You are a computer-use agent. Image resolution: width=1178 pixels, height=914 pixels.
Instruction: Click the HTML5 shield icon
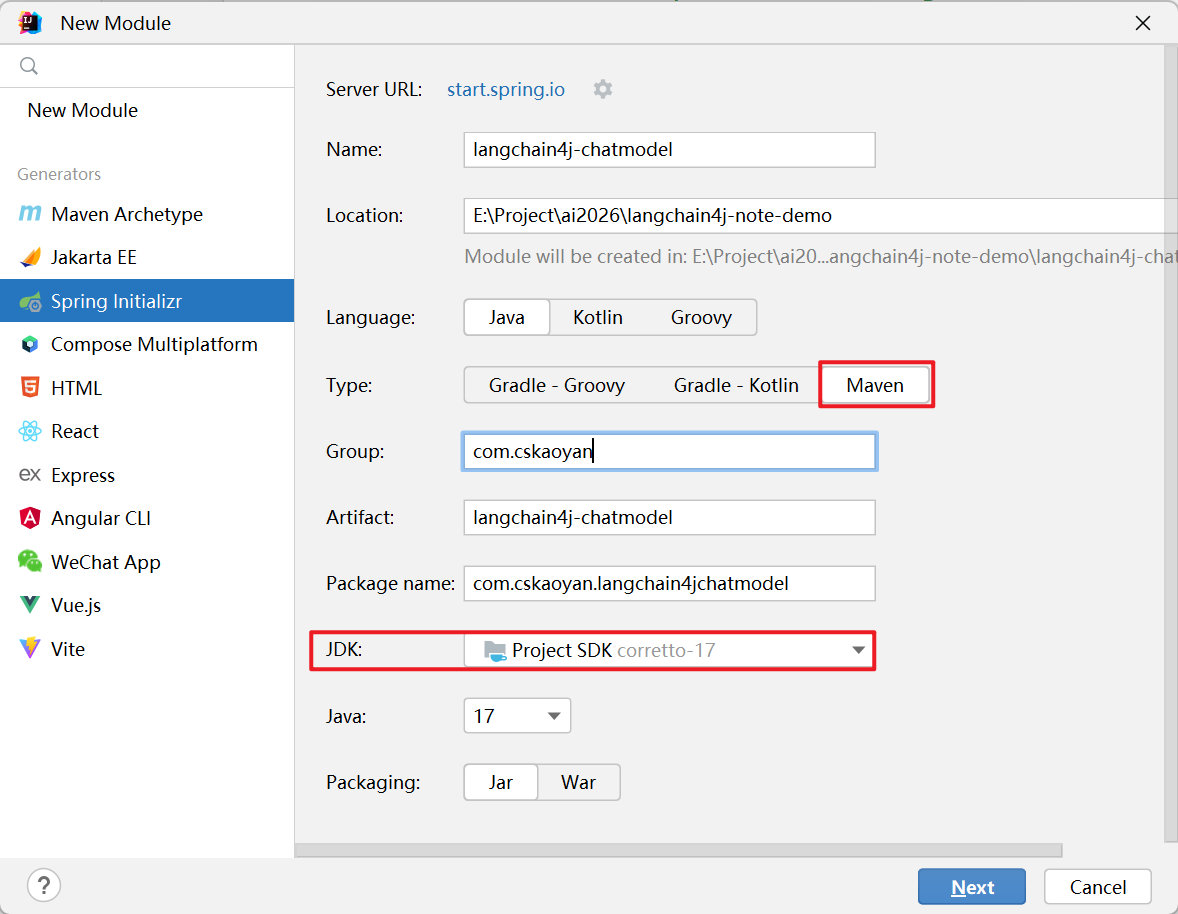point(30,388)
